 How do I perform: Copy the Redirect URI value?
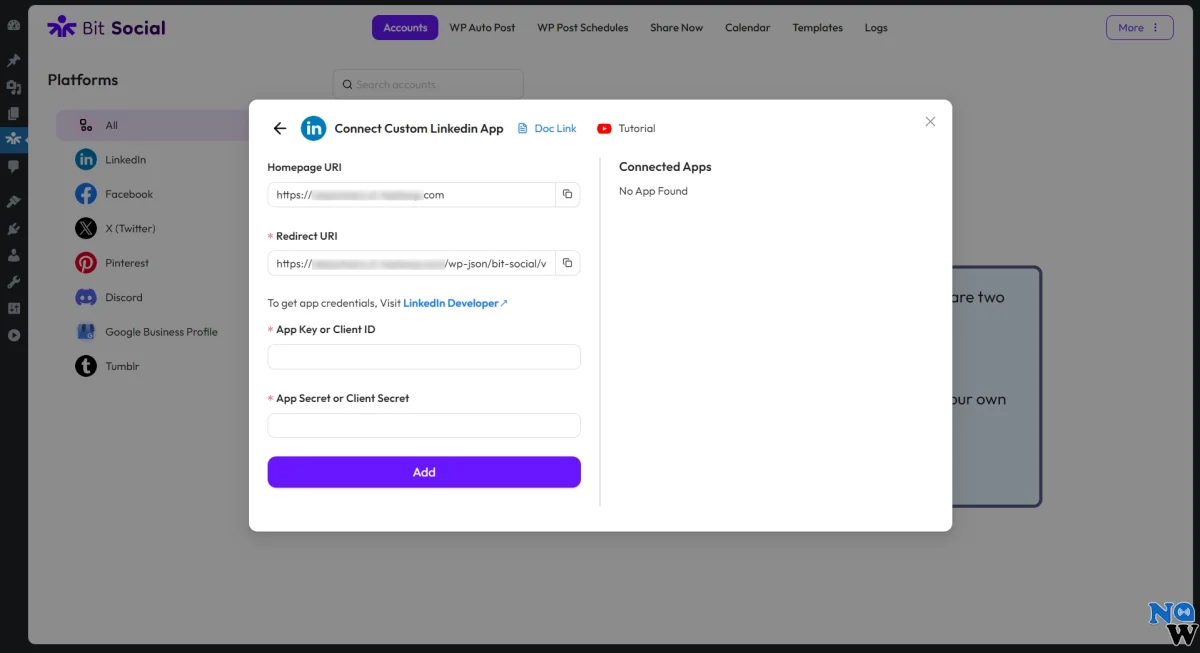point(567,263)
